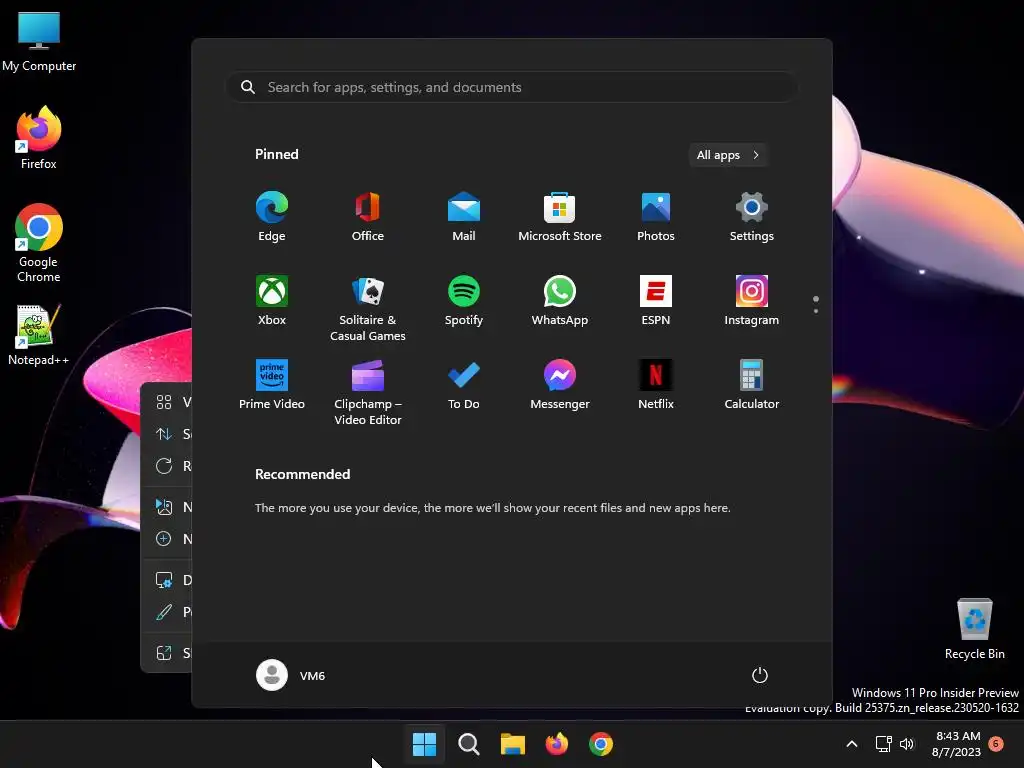1024x768 pixels.
Task: Click the Start menu search box
Action: pos(511,87)
